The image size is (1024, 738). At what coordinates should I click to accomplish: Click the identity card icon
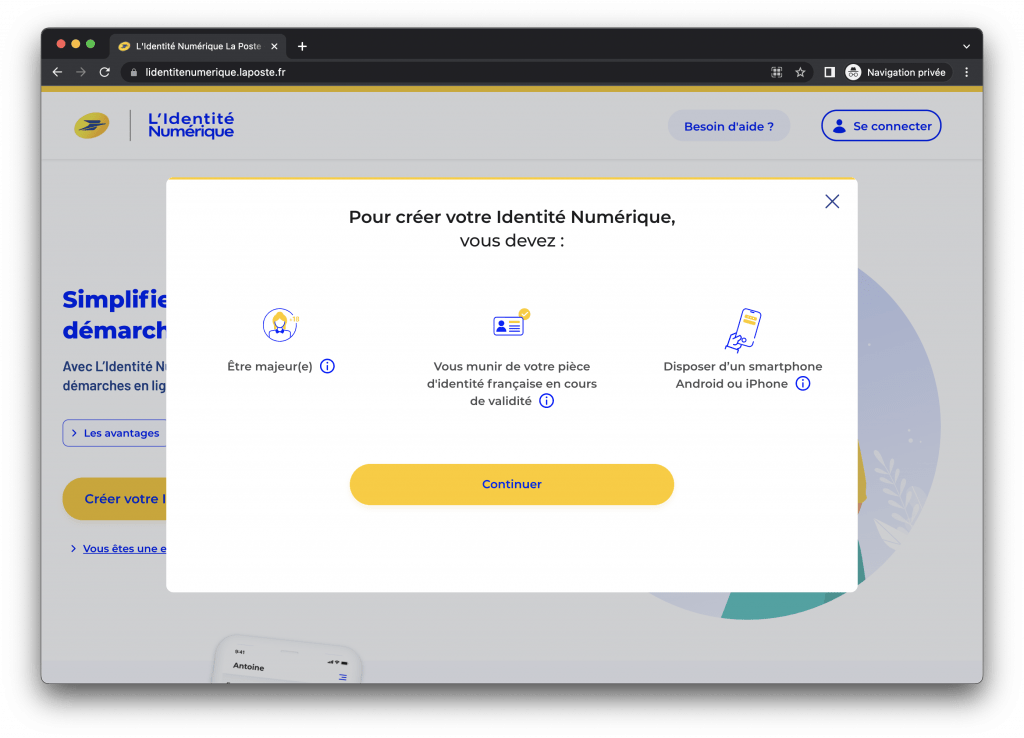pyautogui.click(x=511, y=323)
